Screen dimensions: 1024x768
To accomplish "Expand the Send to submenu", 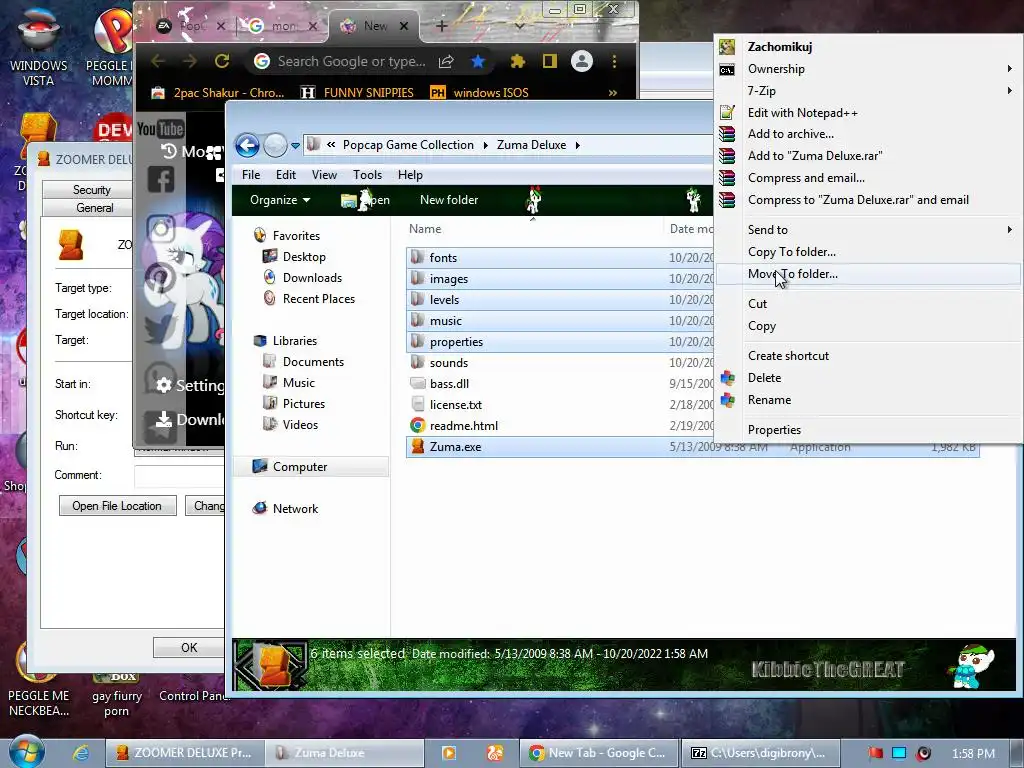I will click(869, 230).
